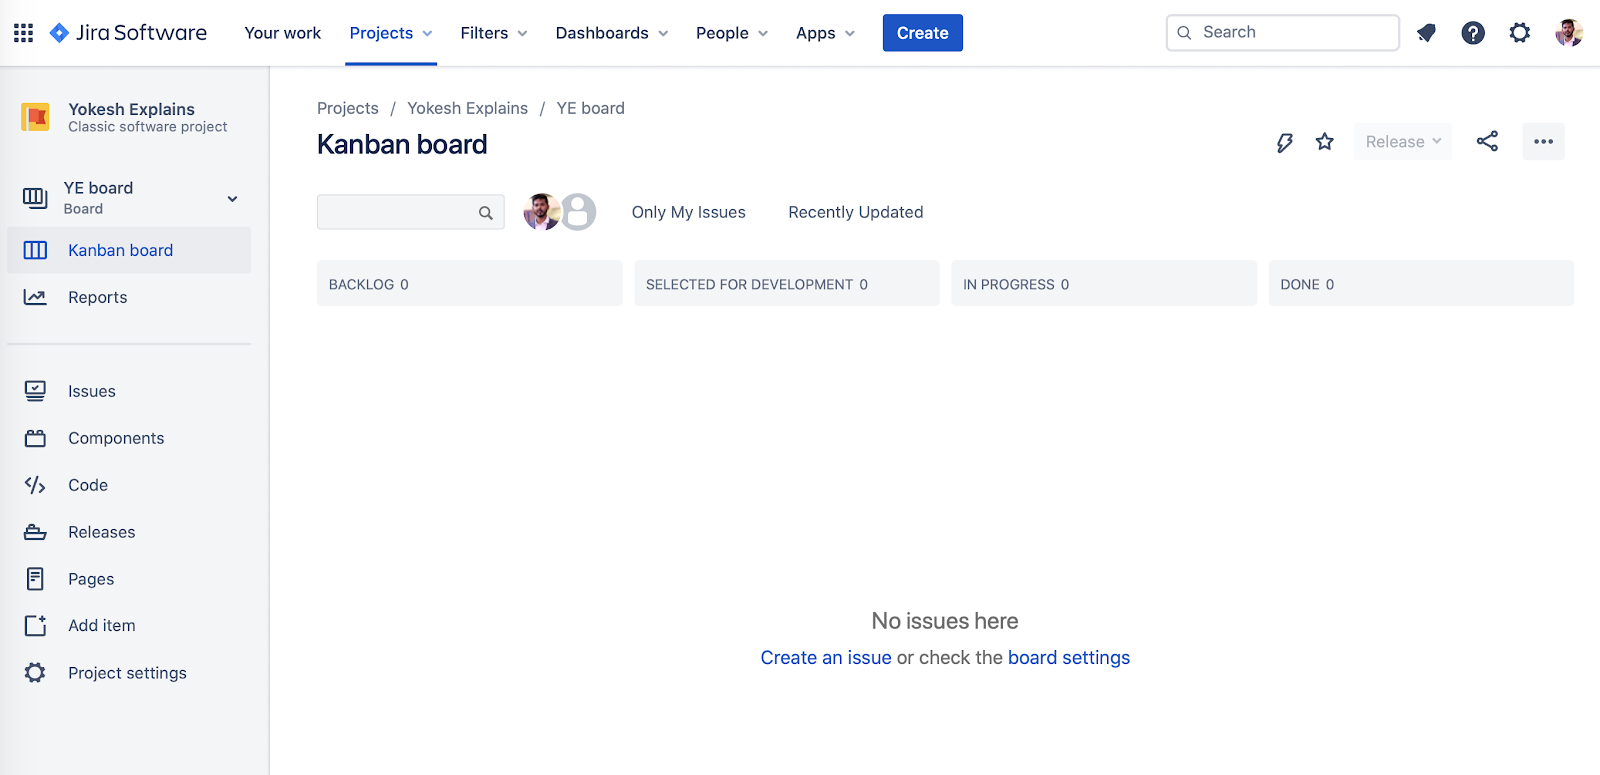This screenshot has width=1600, height=775.
Task: Click the Project settings gear icon
Action: point(35,673)
